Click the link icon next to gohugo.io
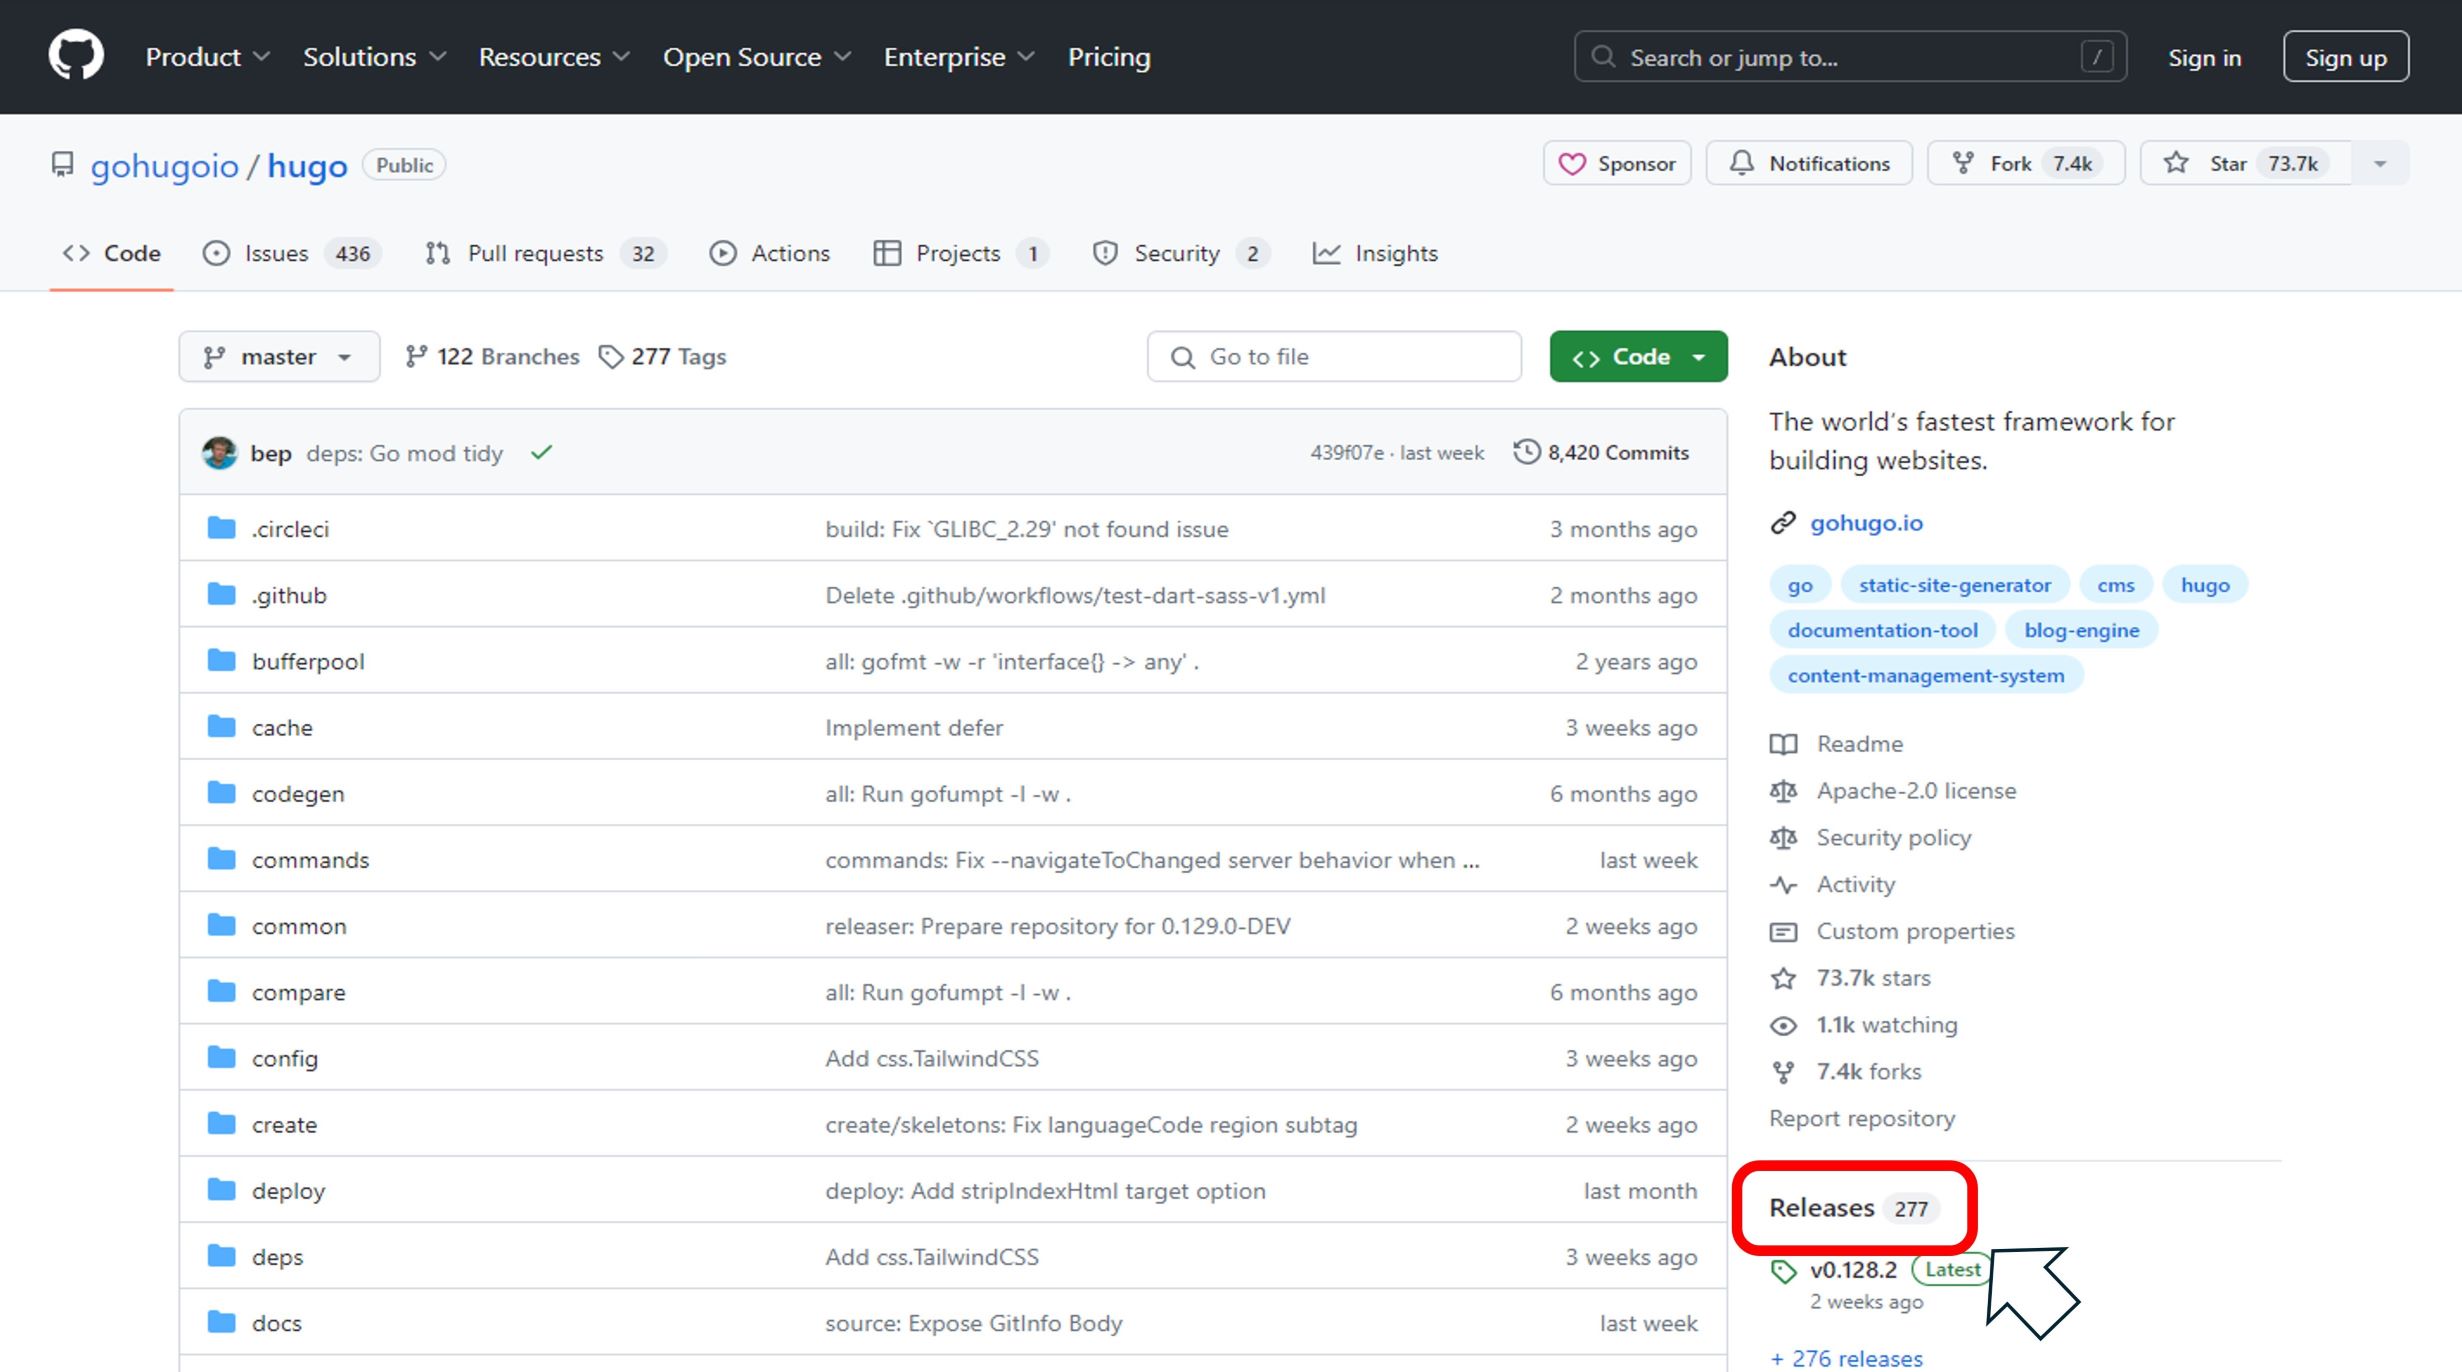This screenshot has height=1372, width=2462. click(1783, 523)
